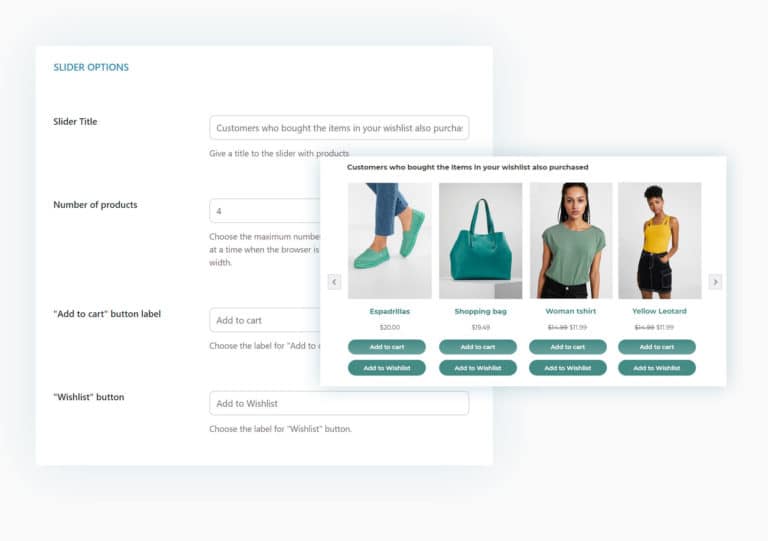Click the next slide arrow in the slider
The image size is (768, 541).
(x=715, y=282)
